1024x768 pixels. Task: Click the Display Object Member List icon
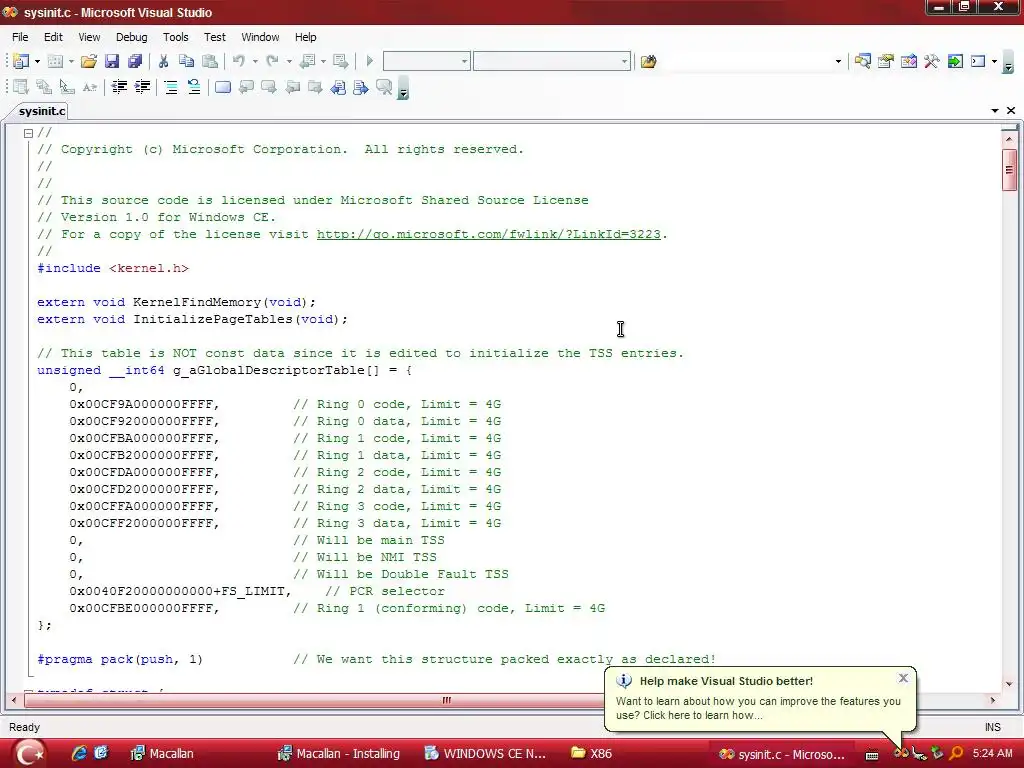(x=21, y=87)
